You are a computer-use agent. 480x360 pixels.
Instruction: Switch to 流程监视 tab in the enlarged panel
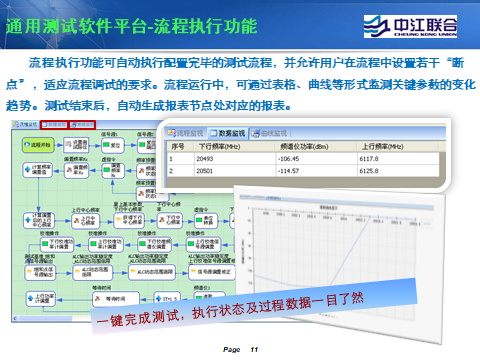pyautogui.click(x=186, y=133)
